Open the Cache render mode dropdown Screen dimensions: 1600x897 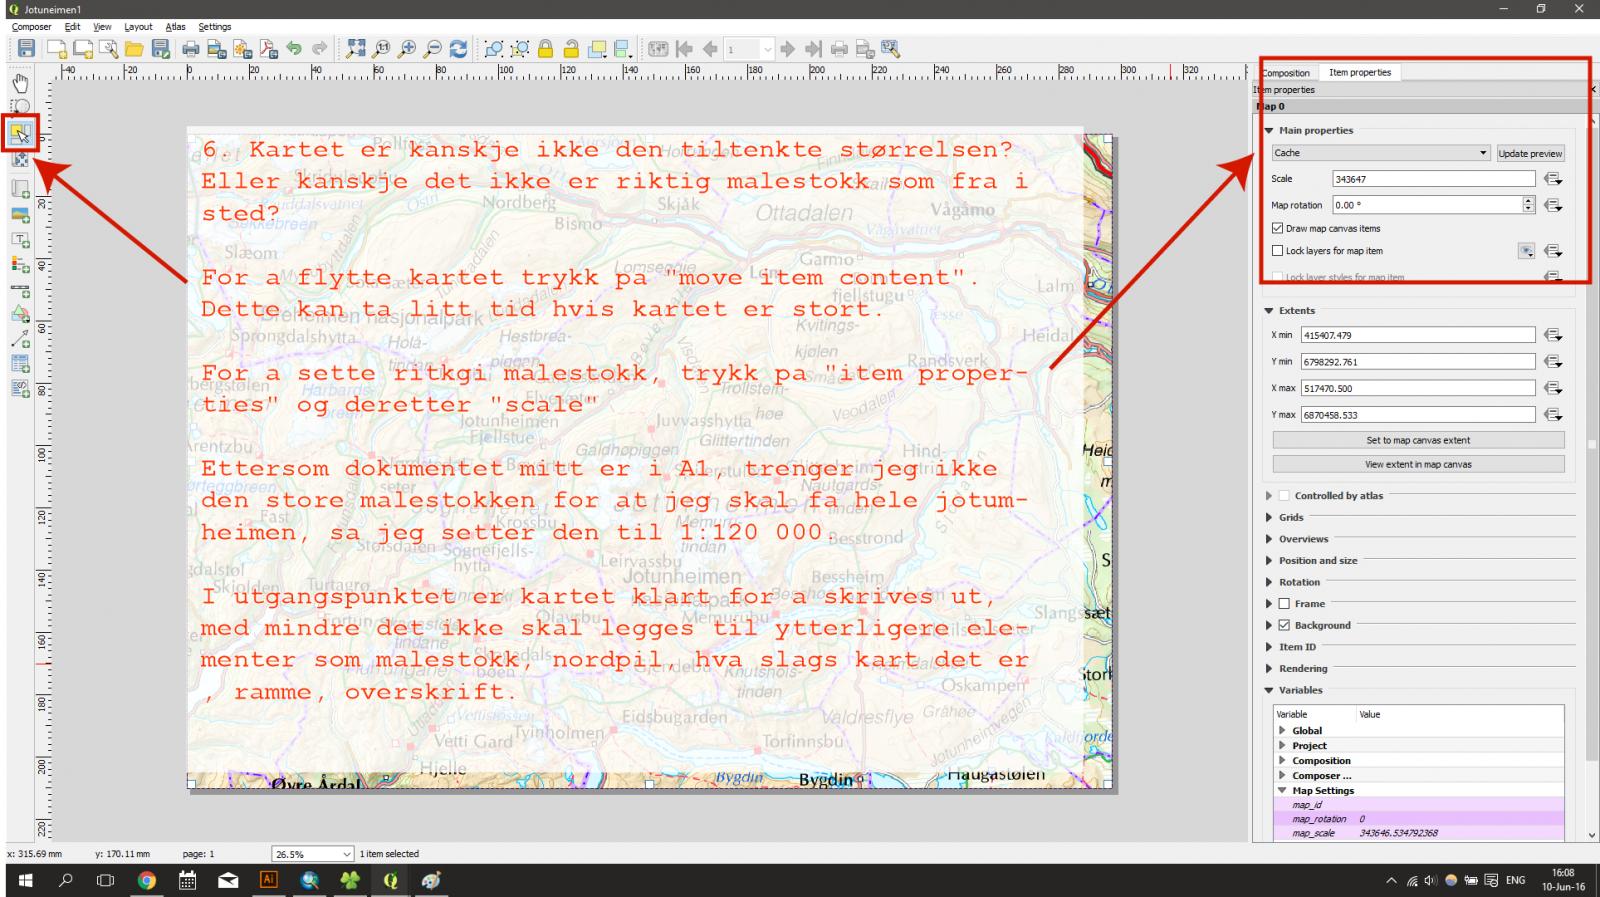click(x=1381, y=153)
